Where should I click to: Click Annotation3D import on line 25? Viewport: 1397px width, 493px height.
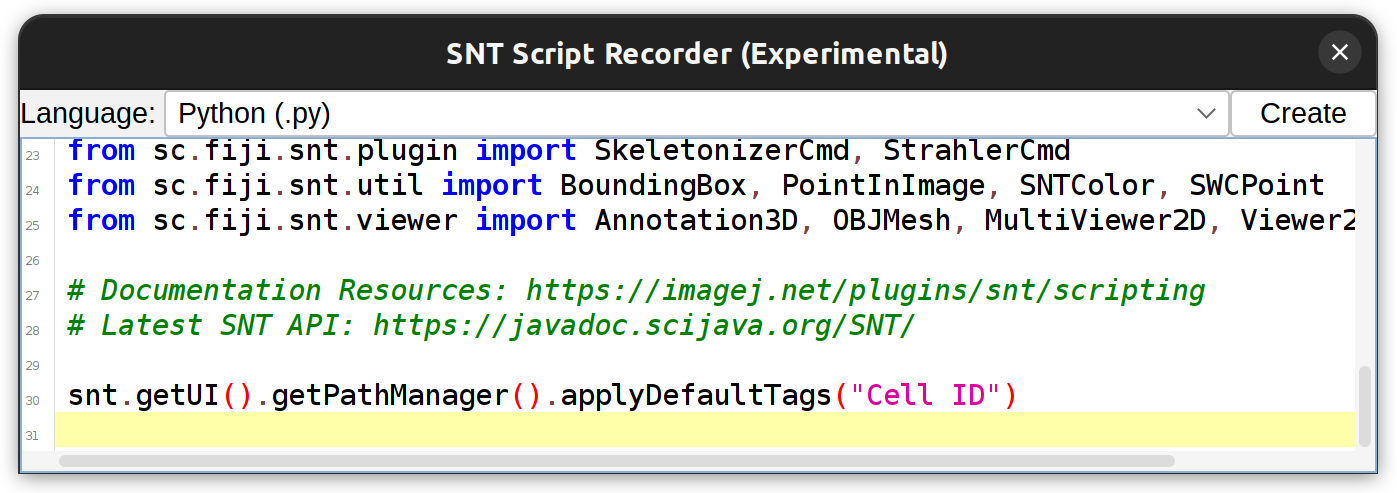click(696, 221)
